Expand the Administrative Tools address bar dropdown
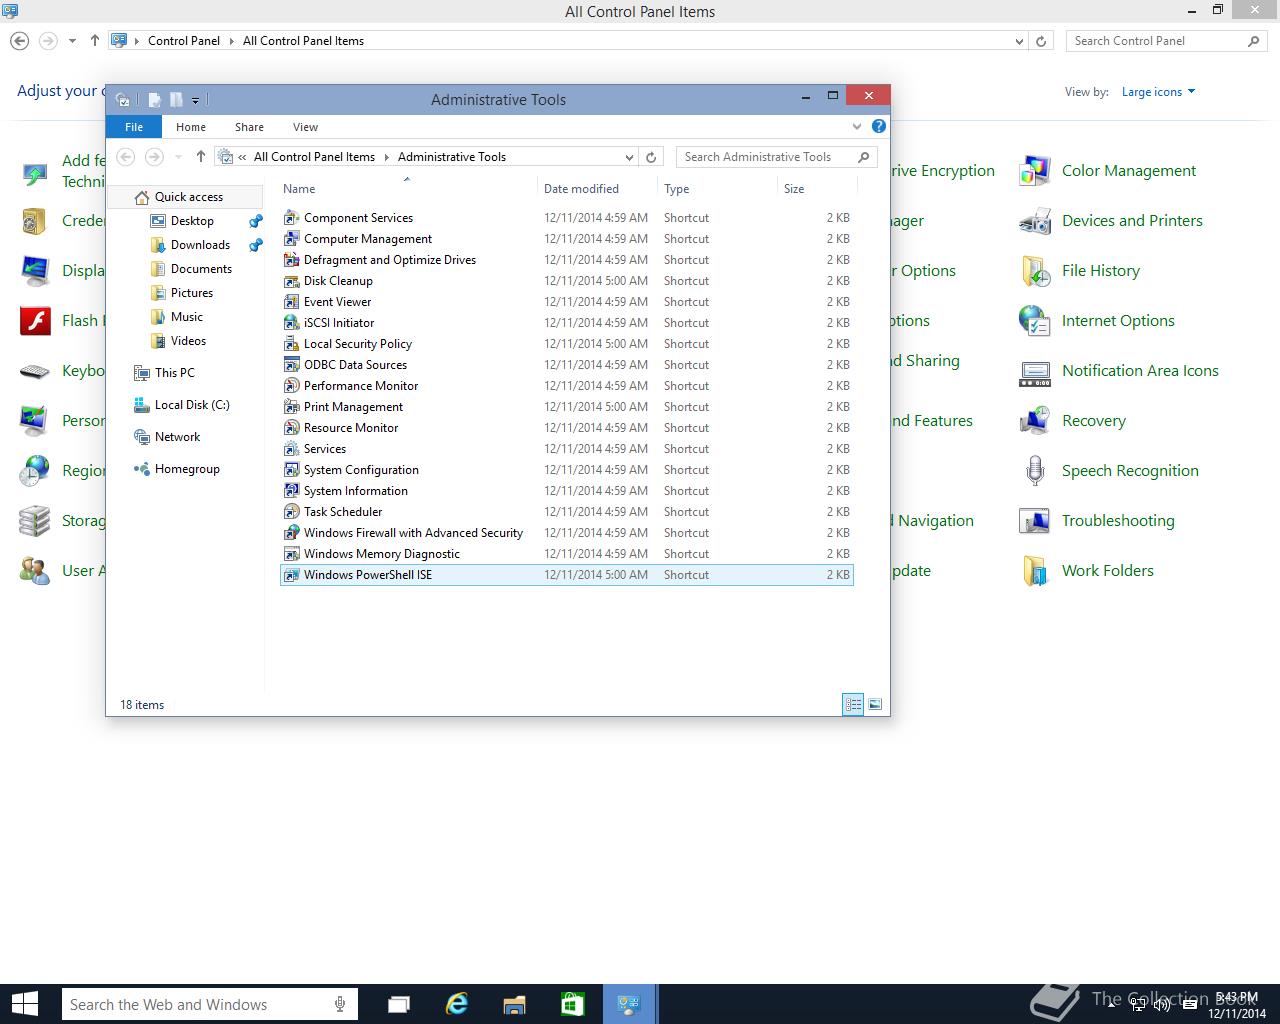This screenshot has height=1024, width=1280. [x=629, y=157]
